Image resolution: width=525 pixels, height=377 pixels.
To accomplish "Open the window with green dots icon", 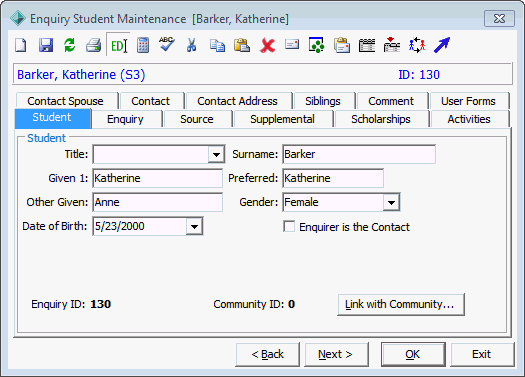I will click(x=316, y=45).
